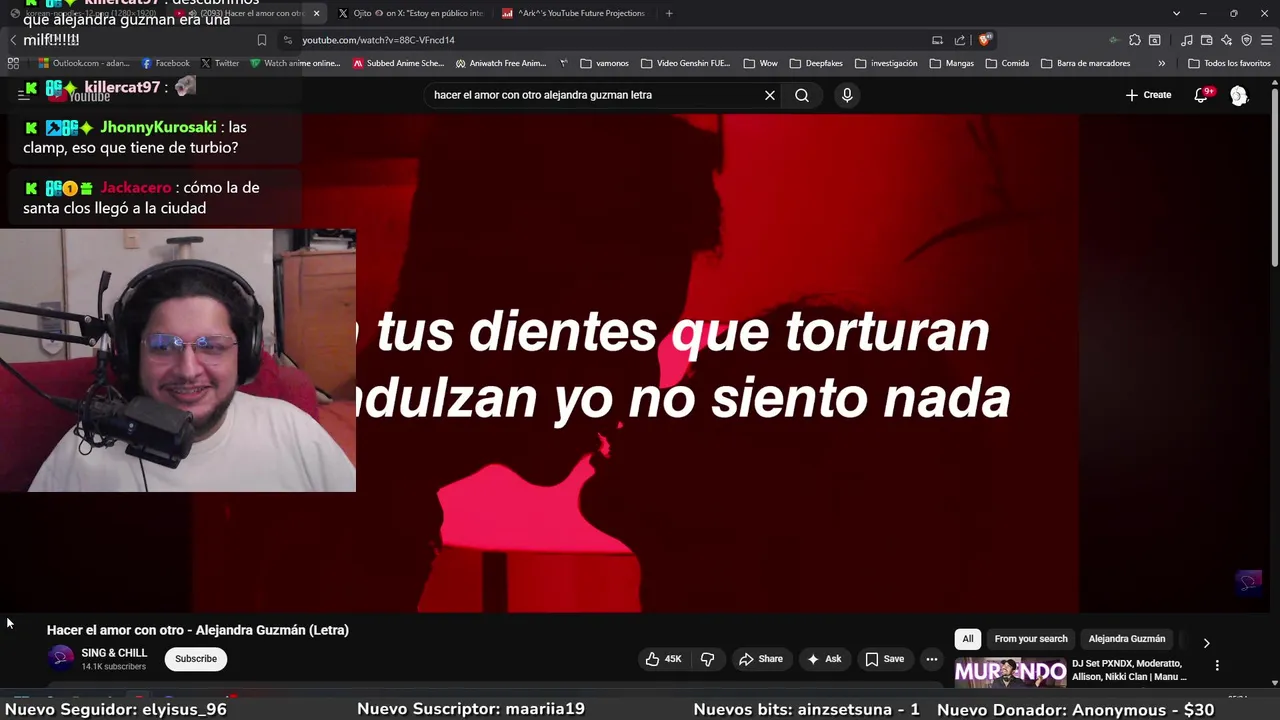Share the Alejandra Guzmán video
The image size is (1280, 720).
point(760,659)
